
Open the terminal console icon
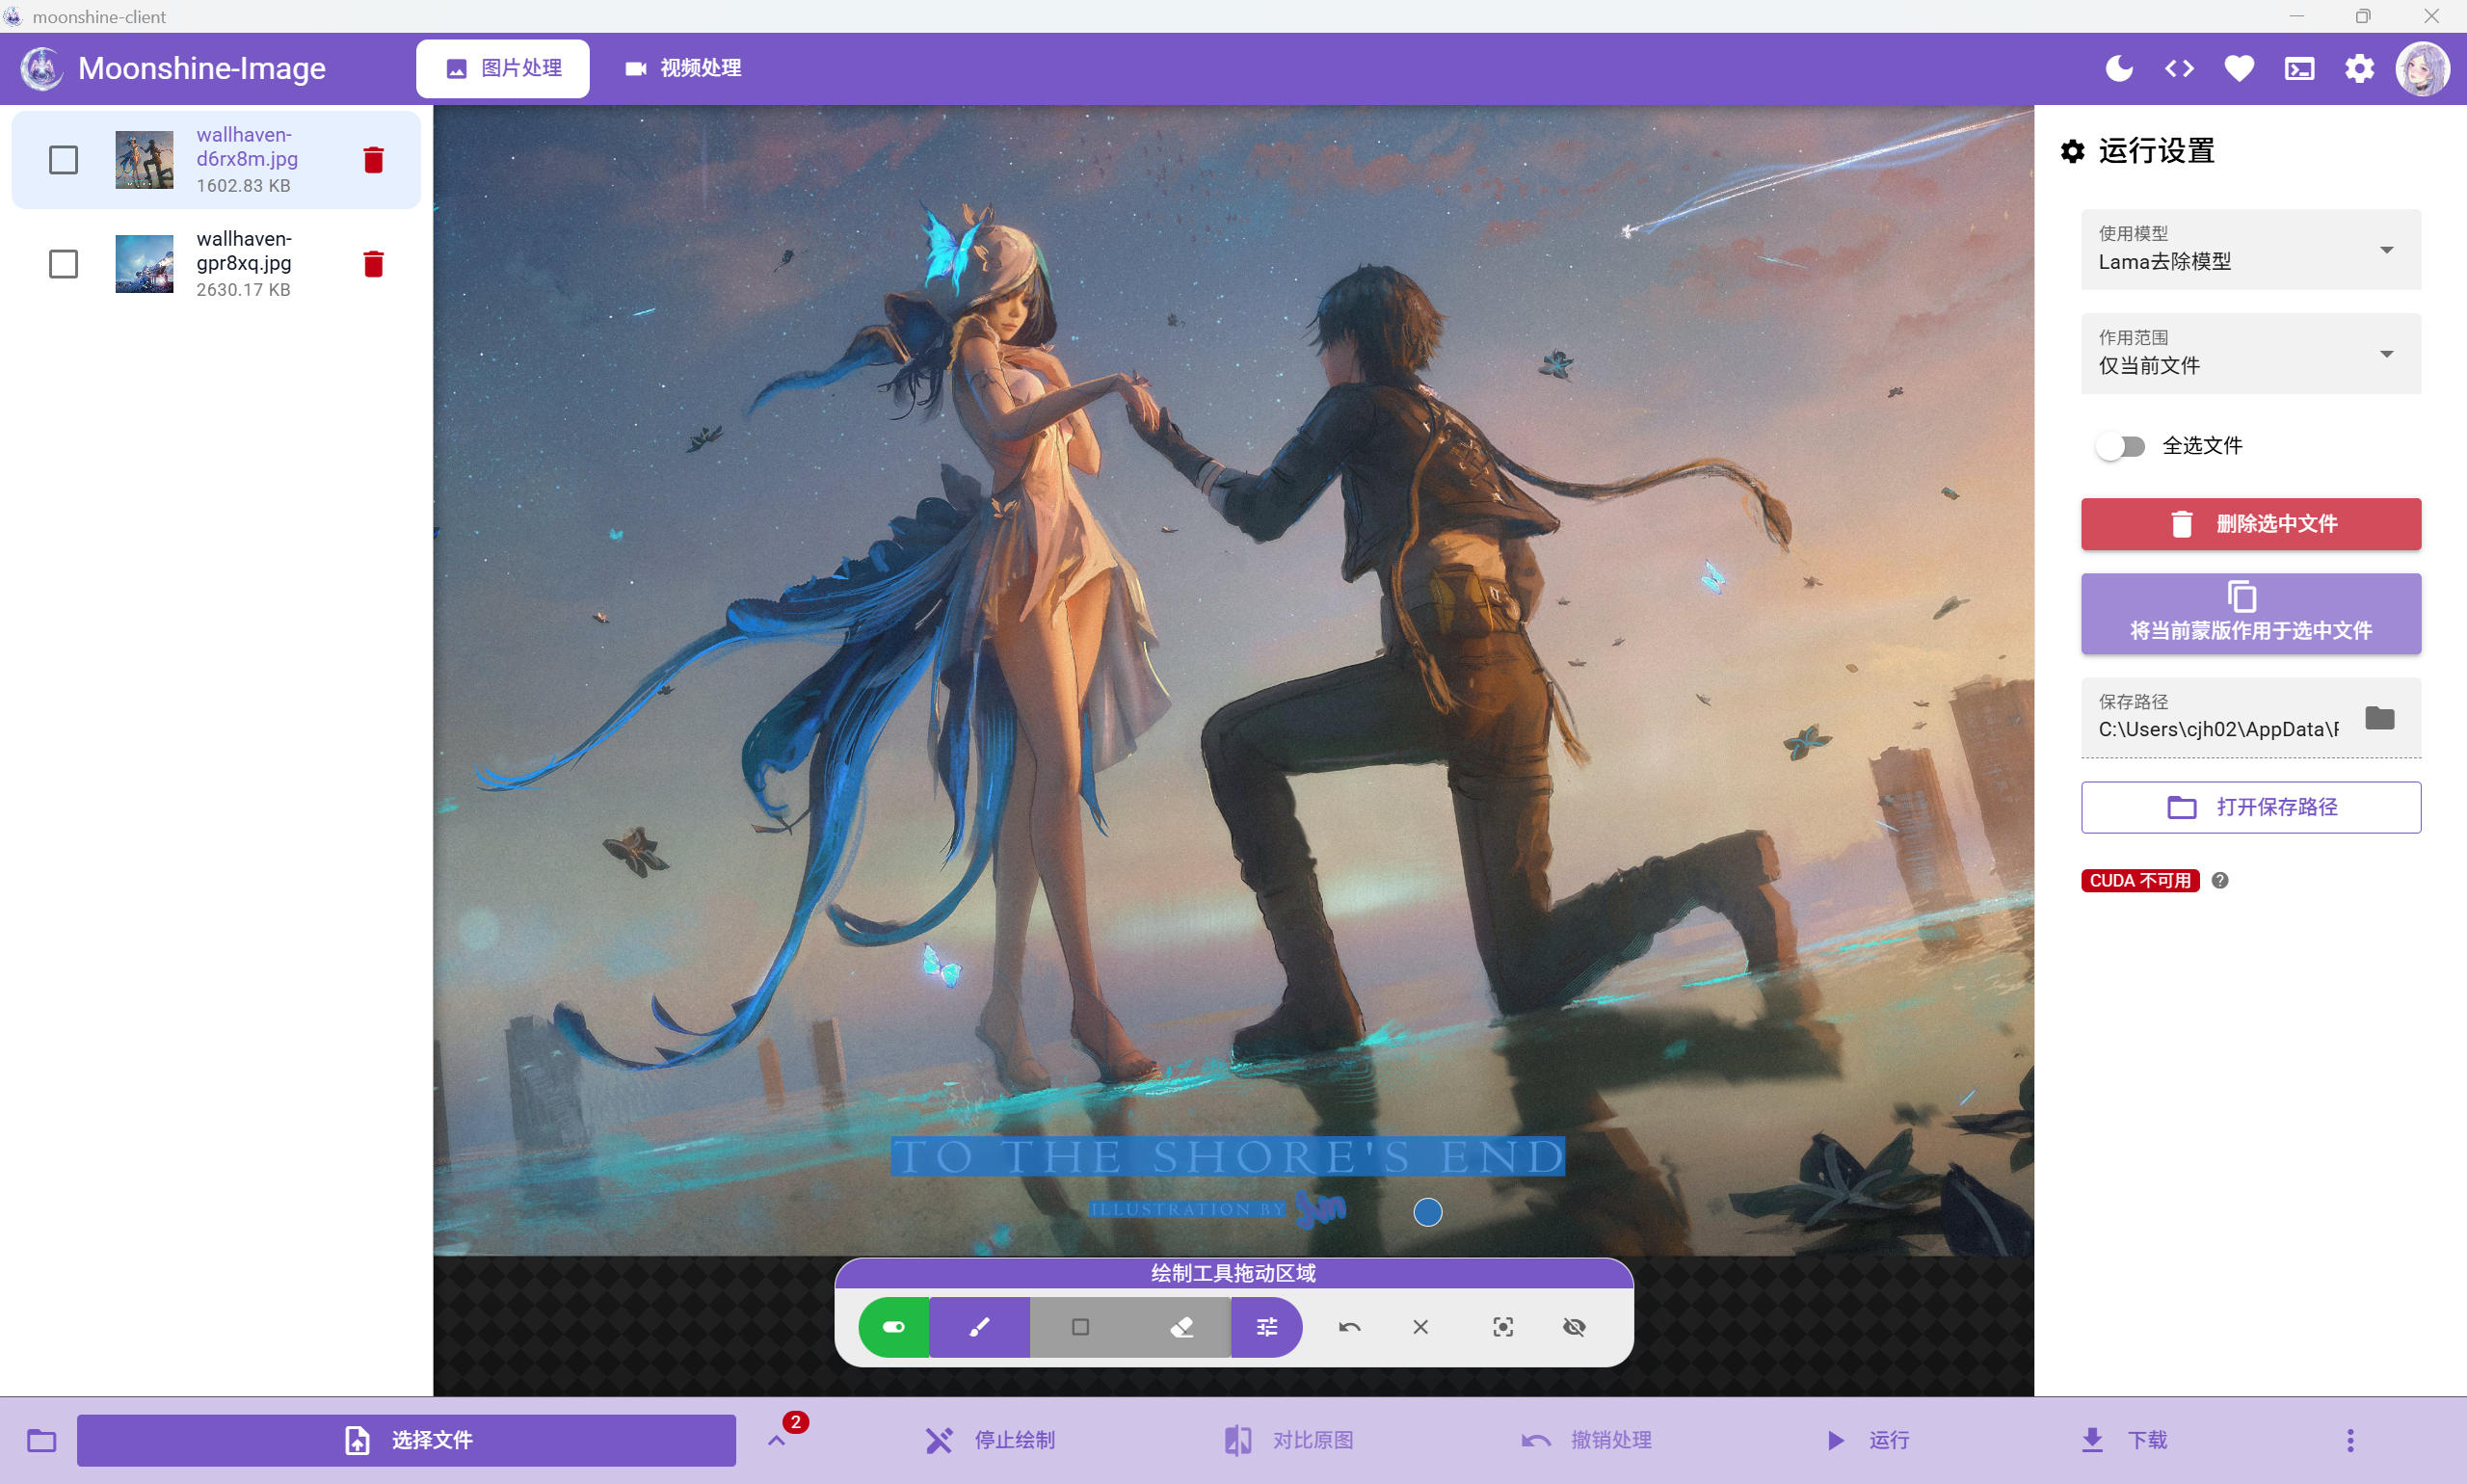2299,68
